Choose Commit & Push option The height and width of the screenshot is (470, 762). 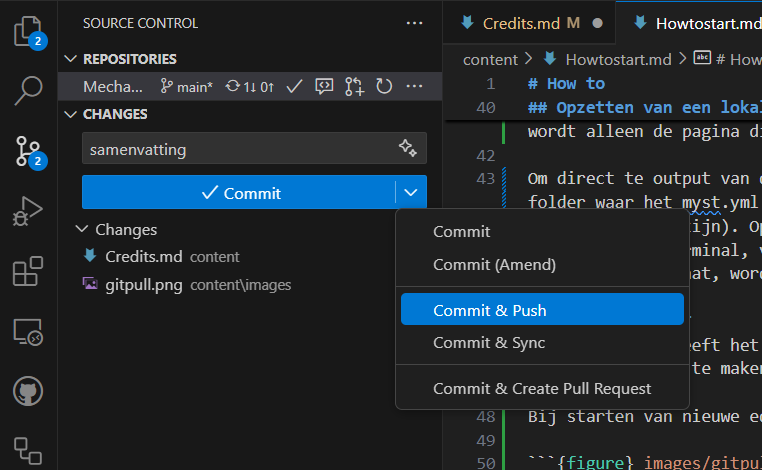click(542, 309)
